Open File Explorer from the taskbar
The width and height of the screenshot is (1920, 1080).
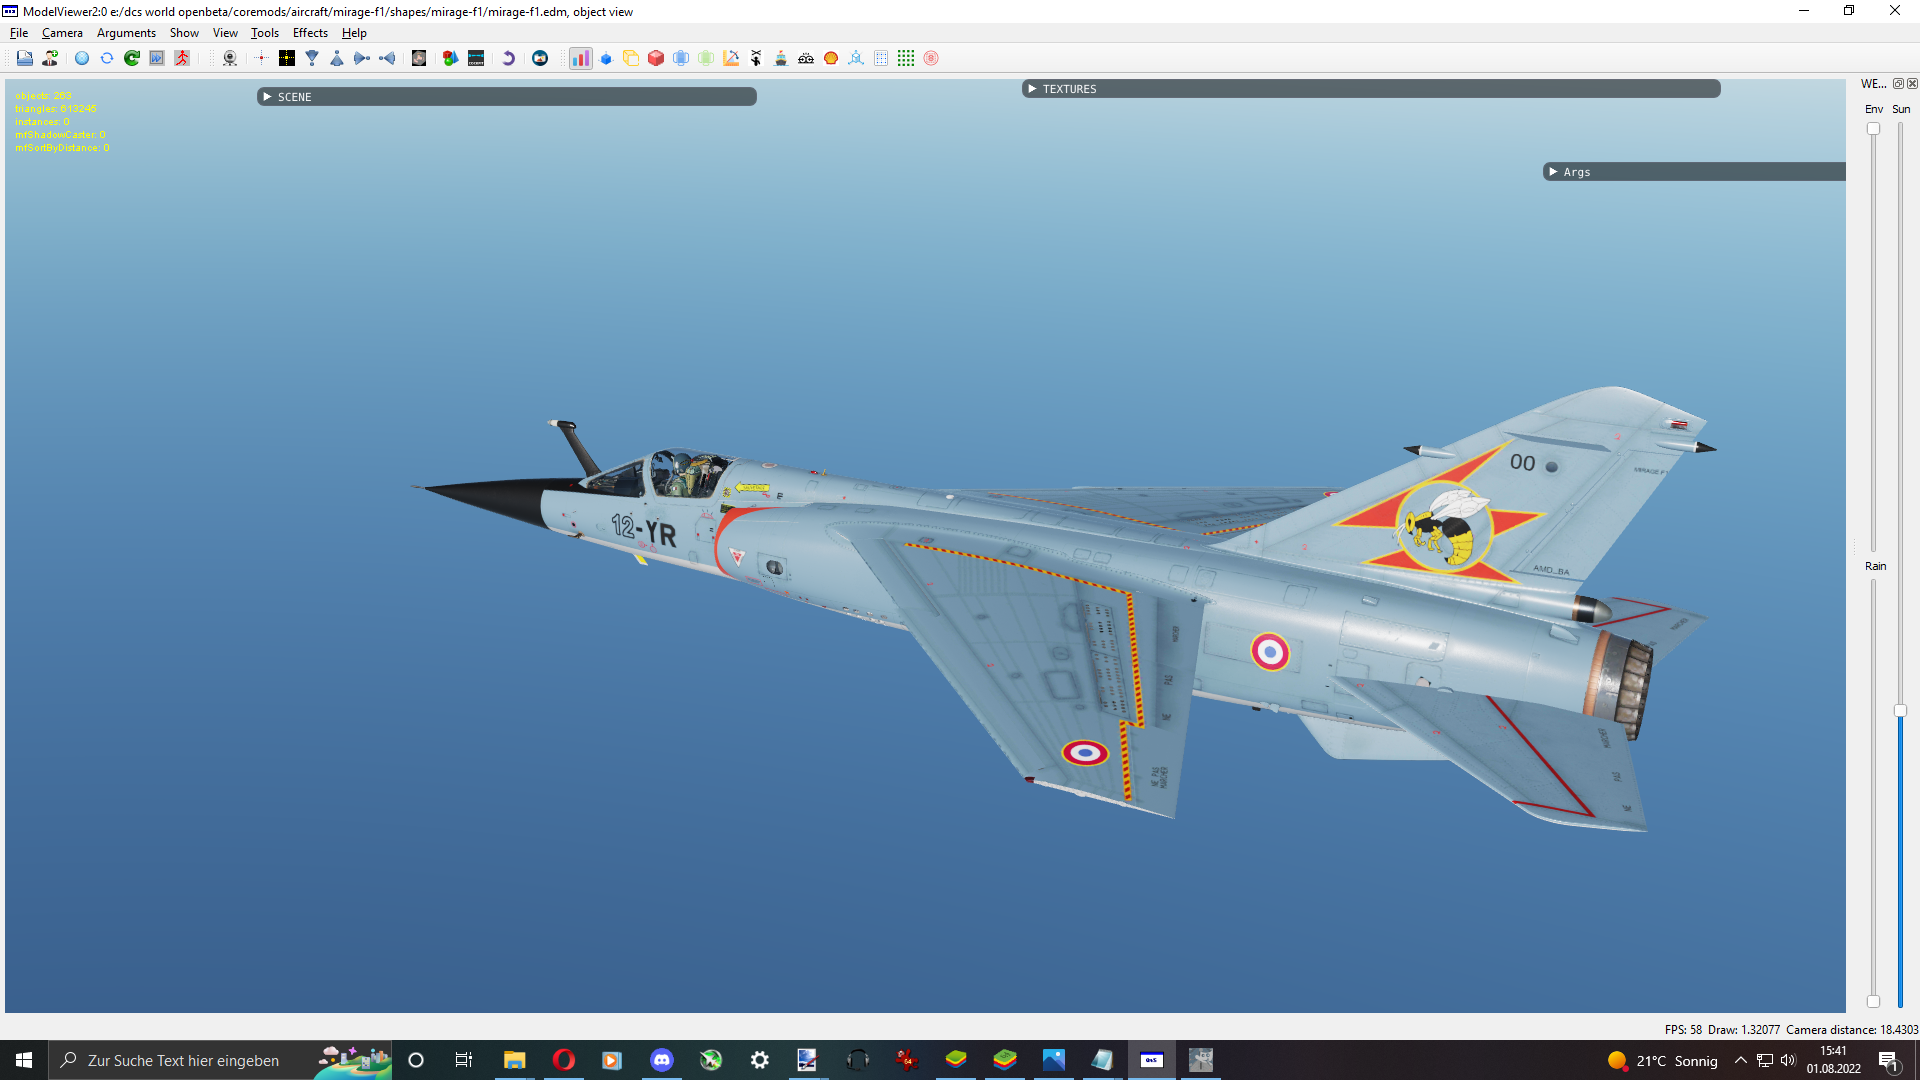514,1060
